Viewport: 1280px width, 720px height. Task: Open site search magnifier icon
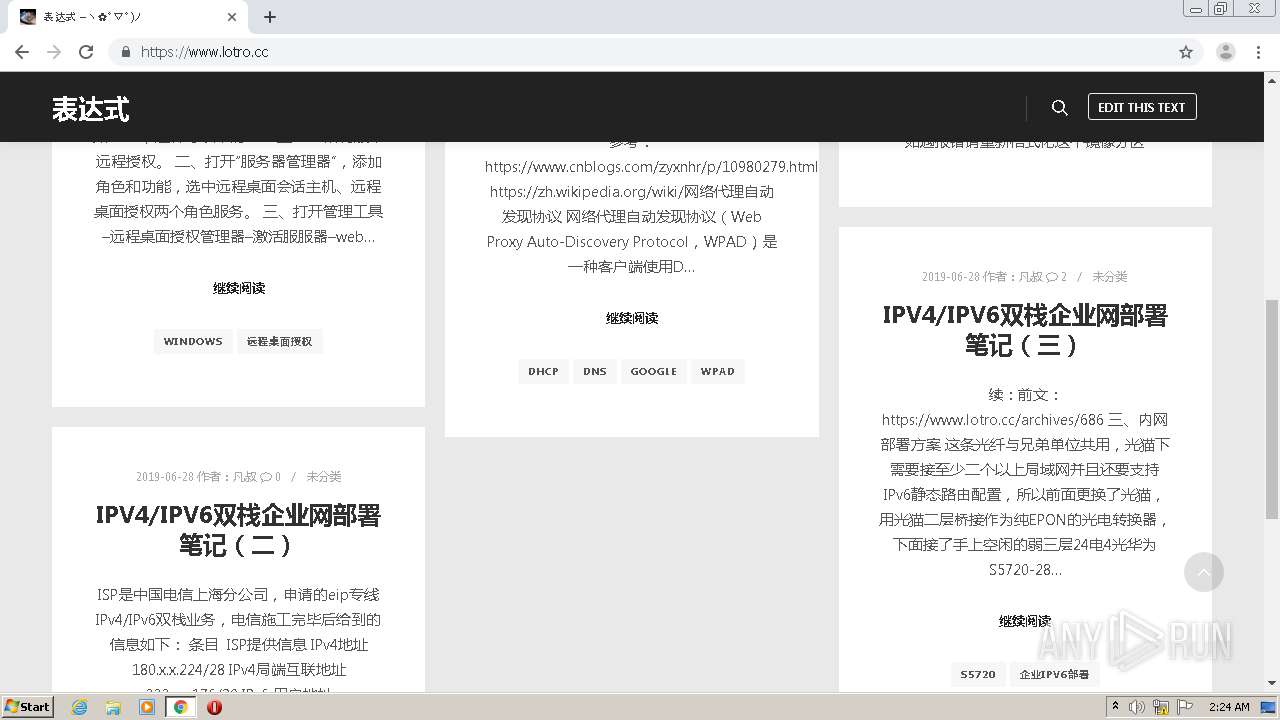[x=1060, y=107]
